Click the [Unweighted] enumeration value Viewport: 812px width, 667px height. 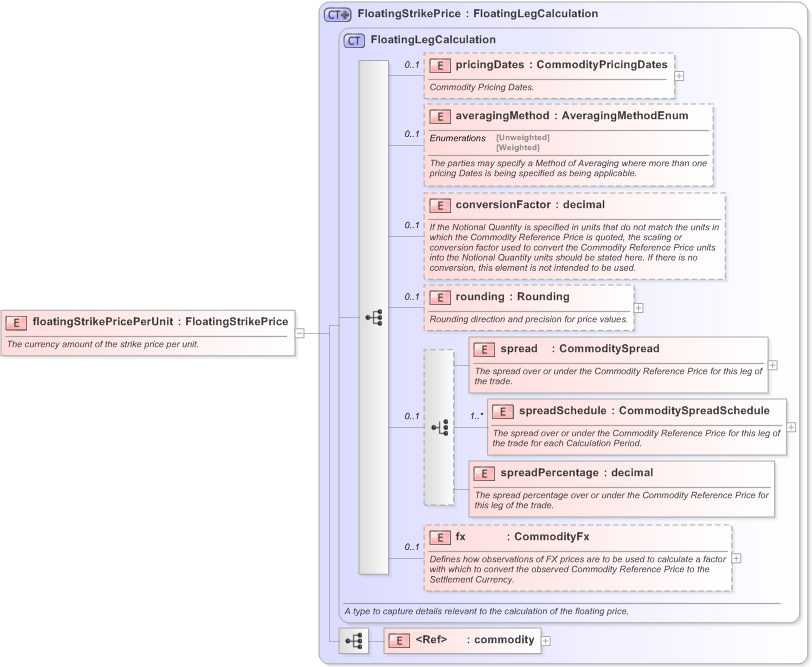tap(523, 137)
